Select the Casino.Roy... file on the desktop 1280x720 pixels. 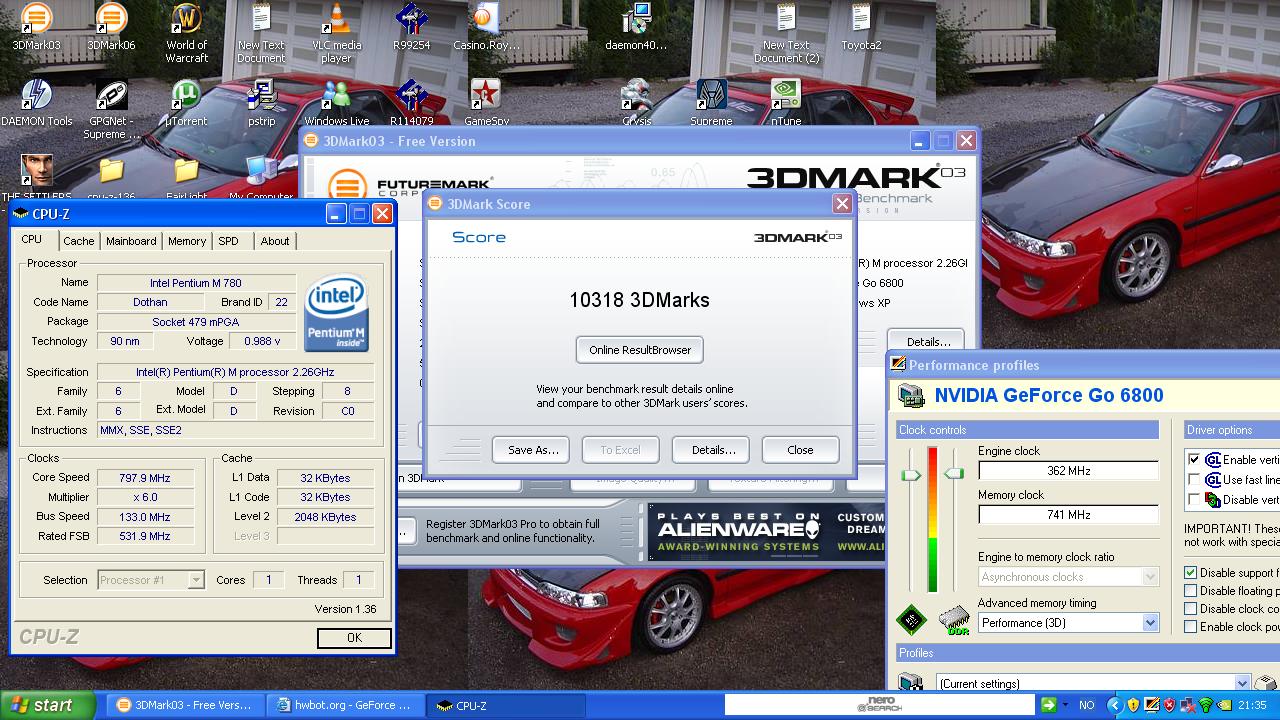pos(485,27)
